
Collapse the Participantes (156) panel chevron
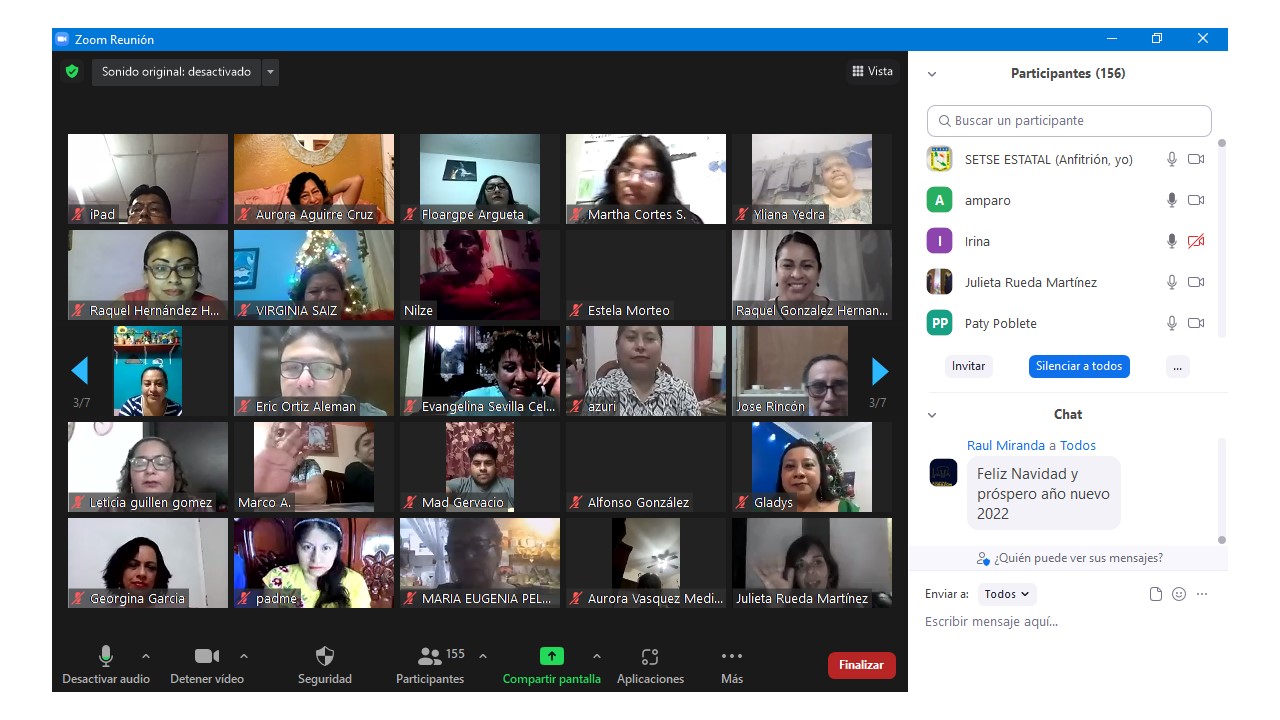932,74
